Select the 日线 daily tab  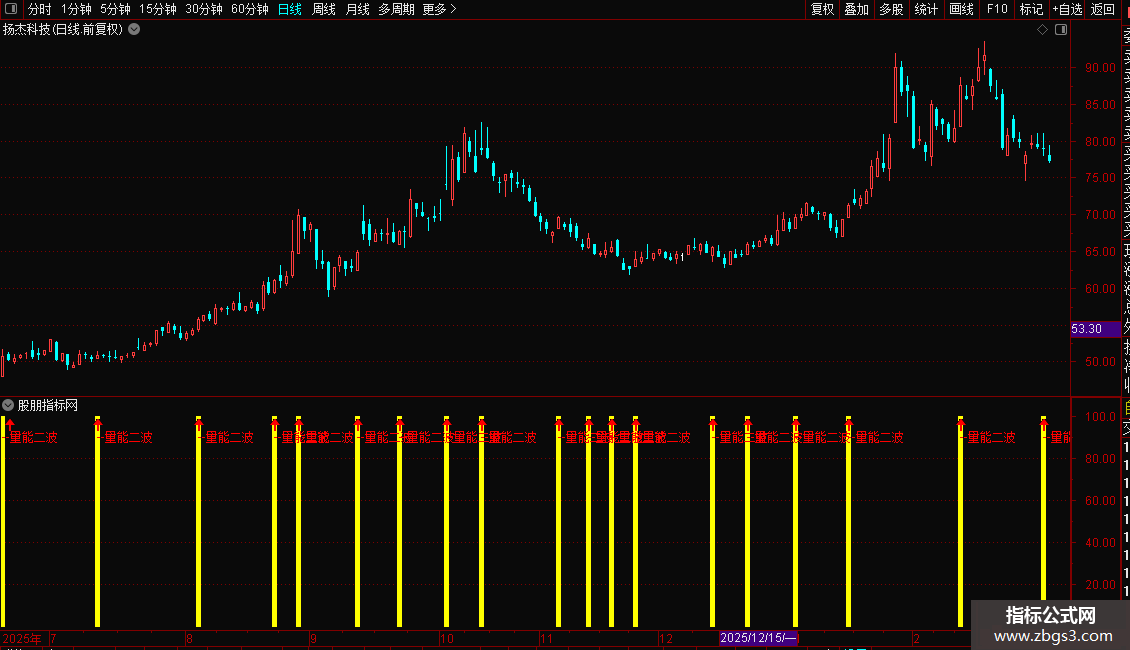coord(290,9)
